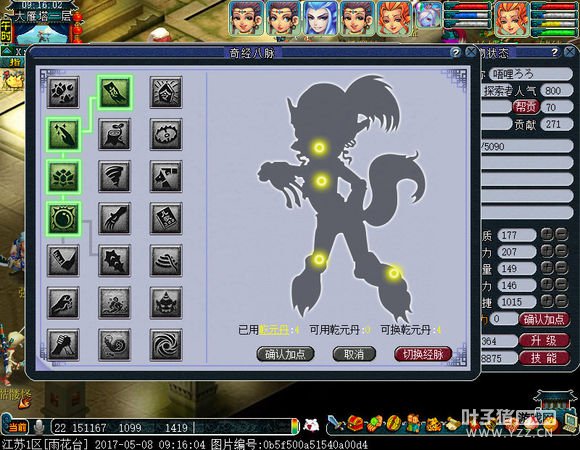
Task: Cancel changes with the 取消 button
Action: tap(354, 354)
